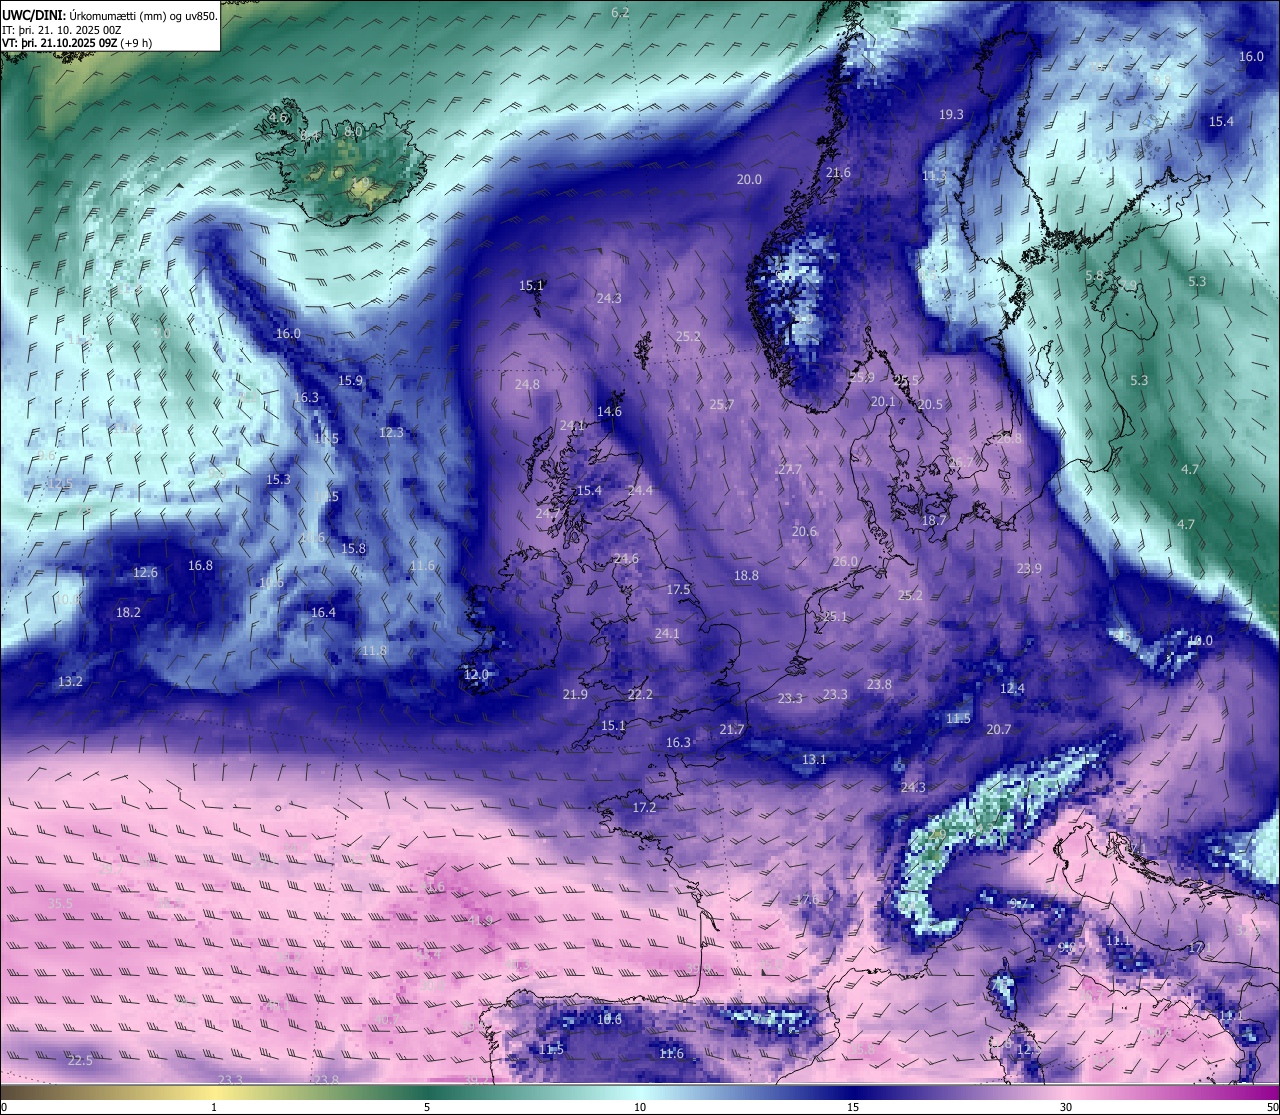Image resolution: width=1280 pixels, height=1115 pixels.
Task: Click the '13.2' value label
Action: 70,682
